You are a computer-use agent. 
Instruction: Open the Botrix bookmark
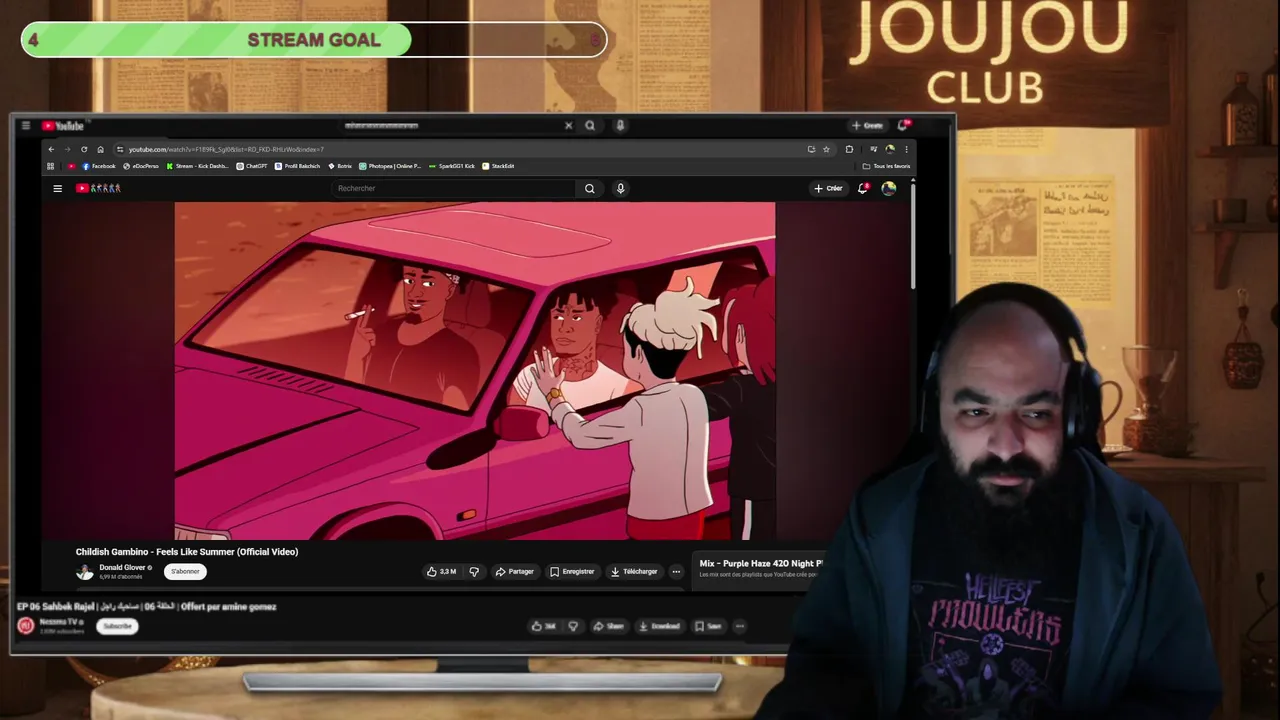pyautogui.click(x=340, y=166)
